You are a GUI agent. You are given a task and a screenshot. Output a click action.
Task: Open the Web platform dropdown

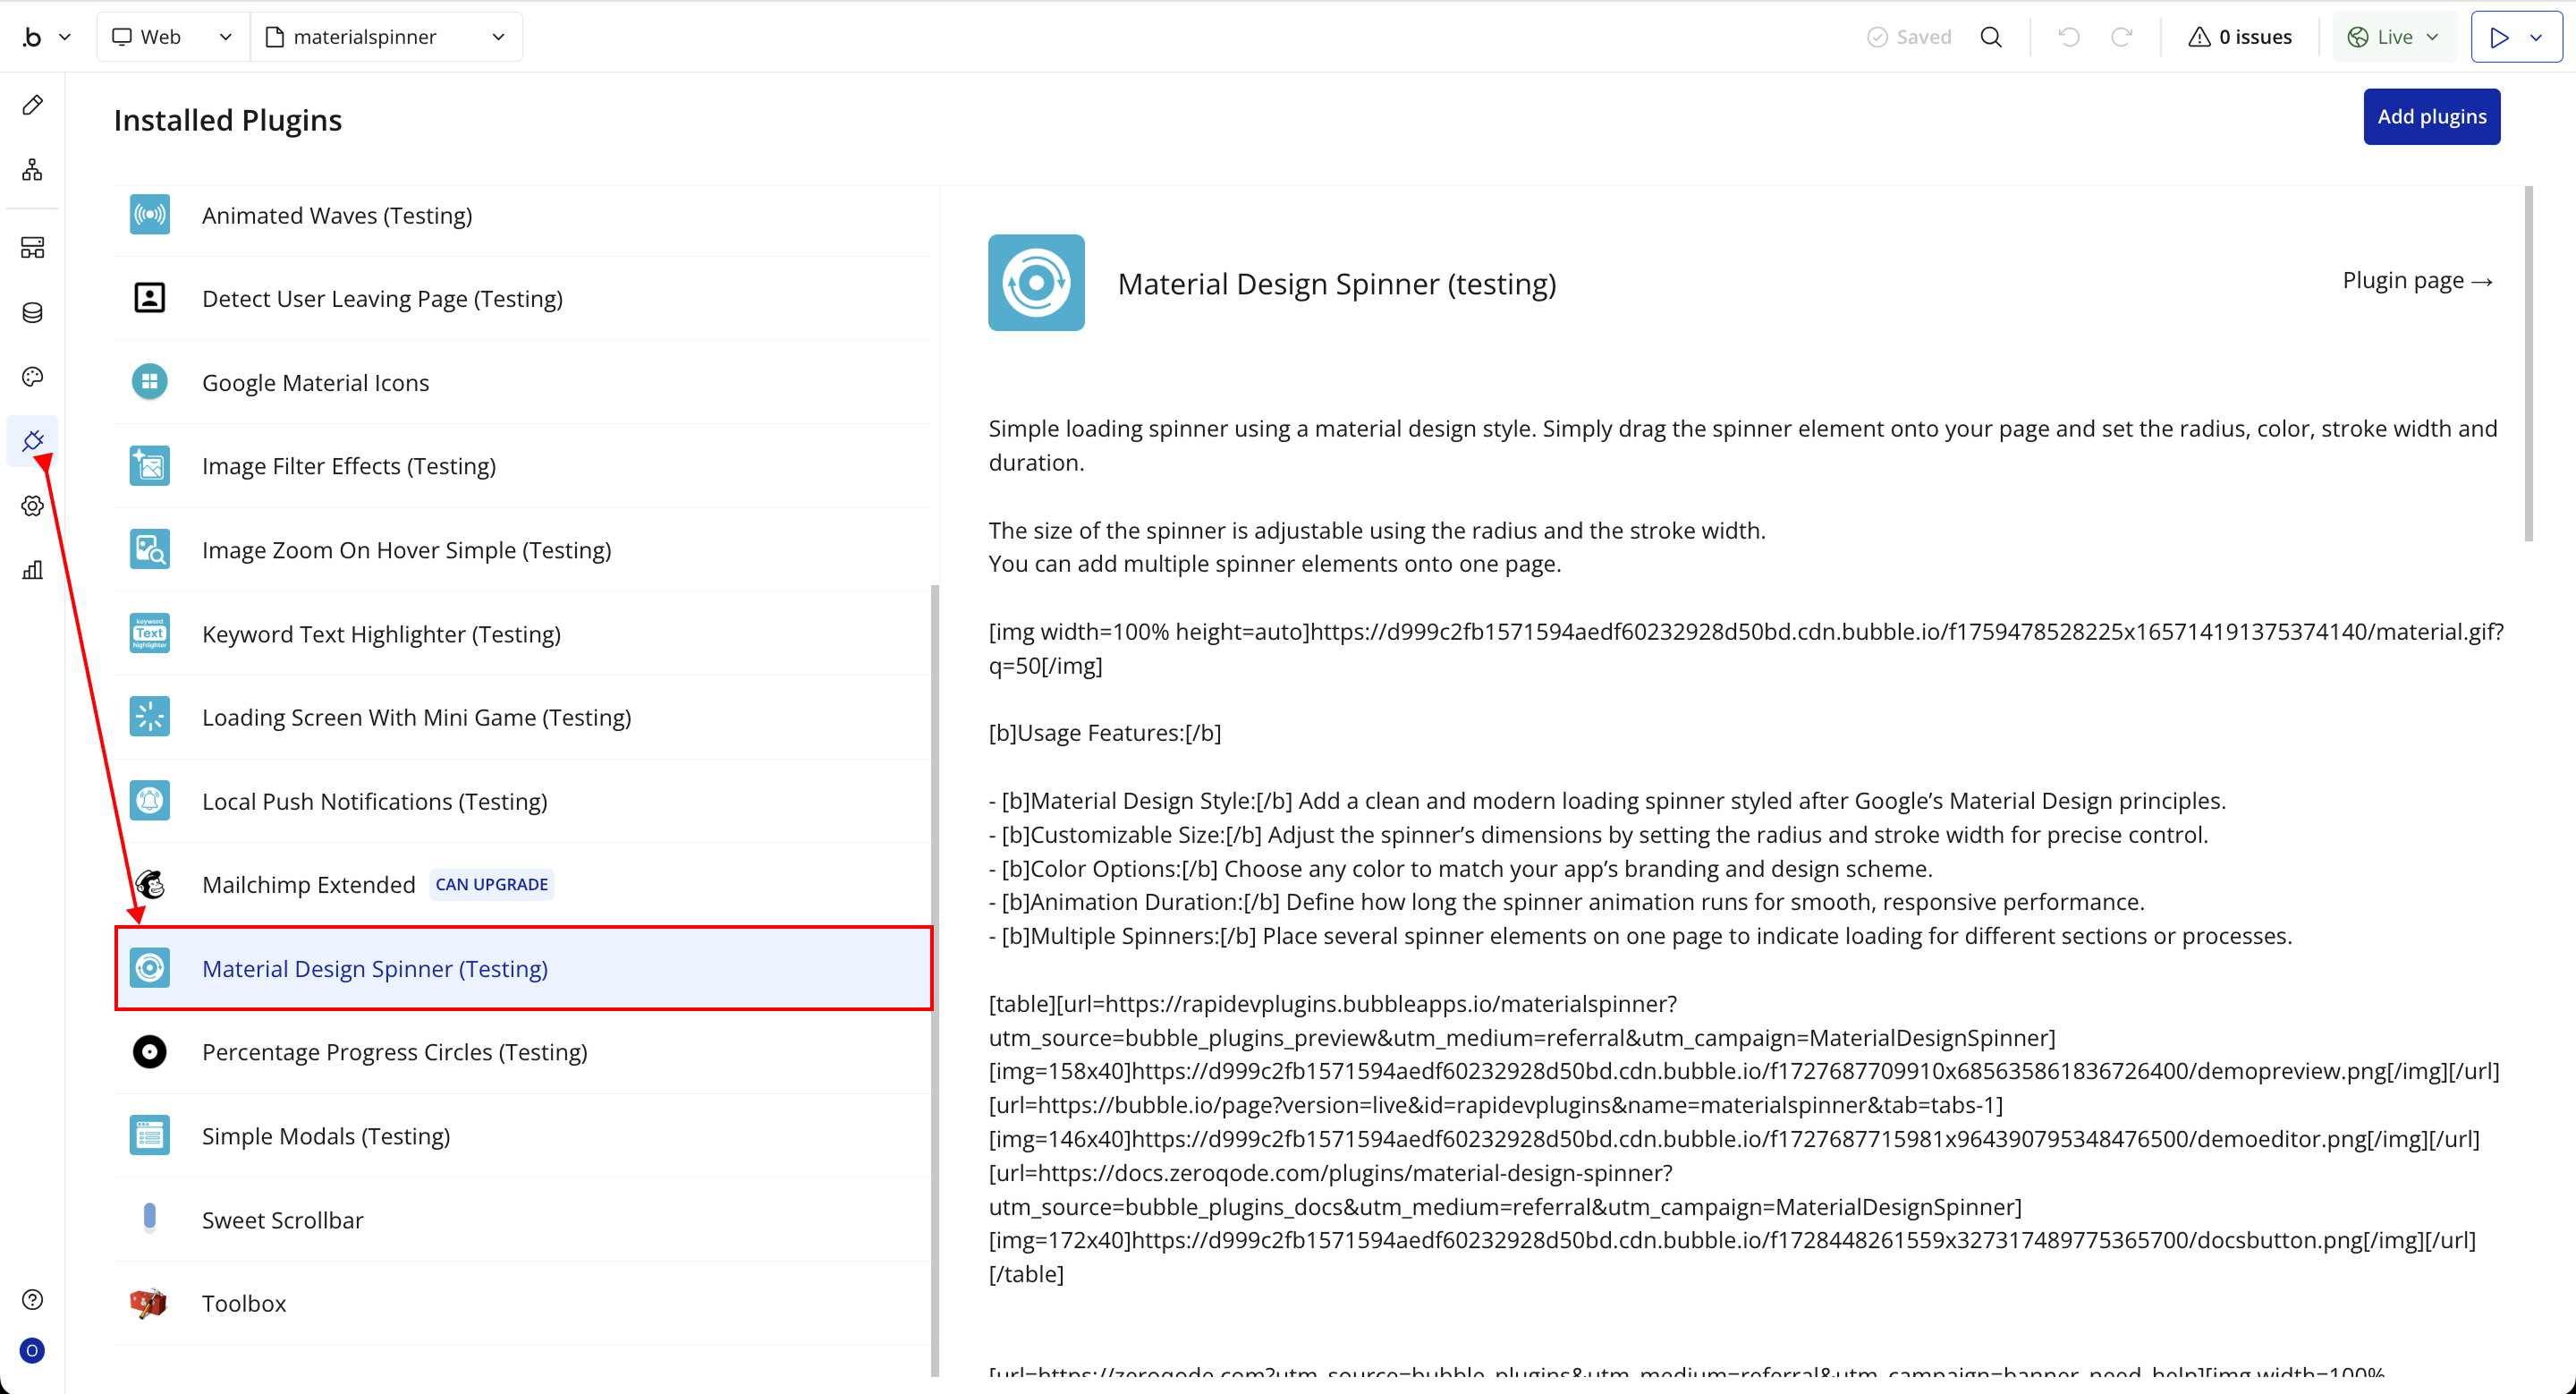coord(172,37)
